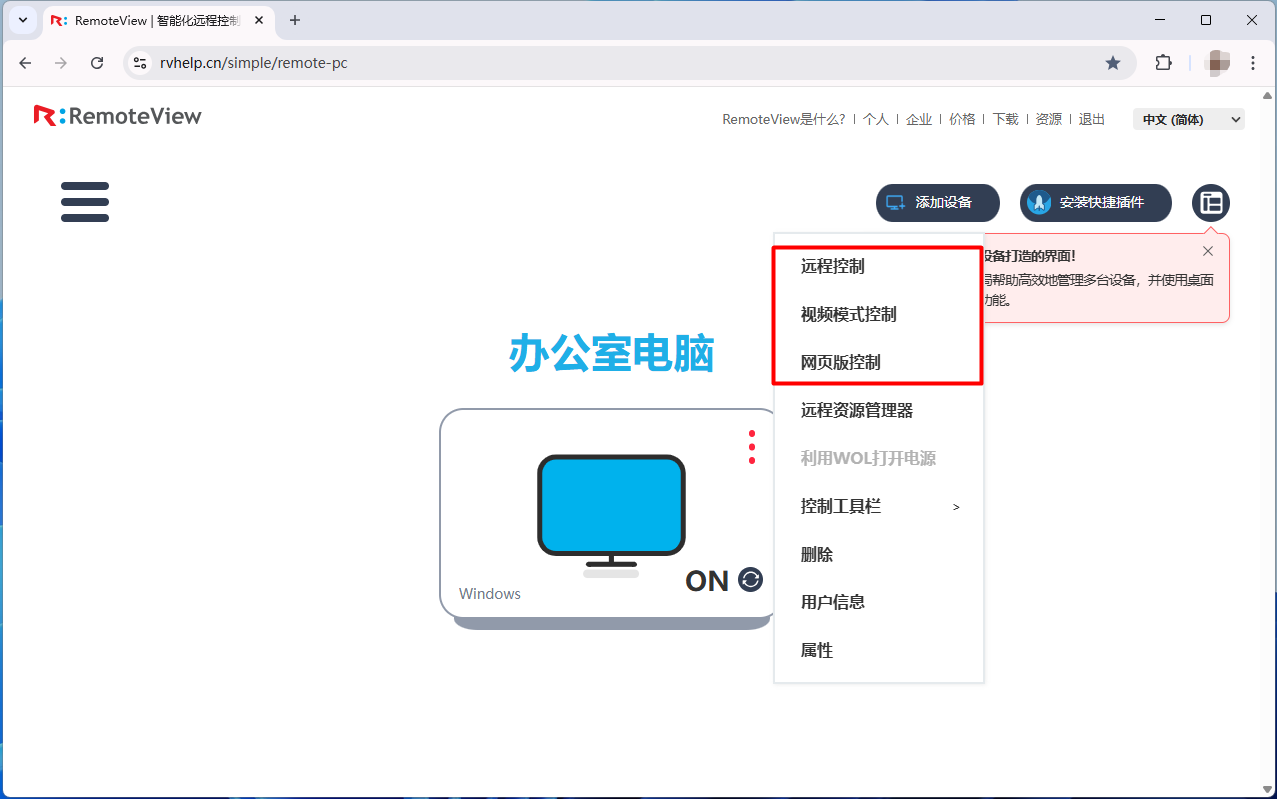The image size is (1277, 799).
Task: Close the pink tooltip notice
Action: (1208, 251)
